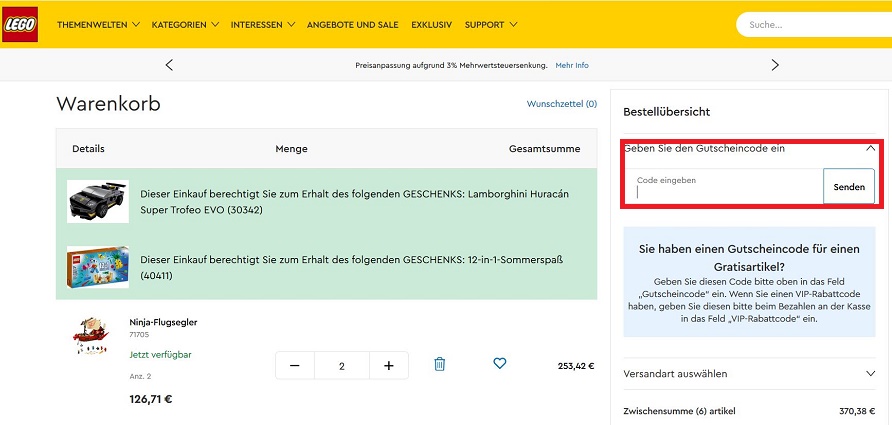Increase Ninja-Flugsegler quantity with plus

click(x=389, y=366)
